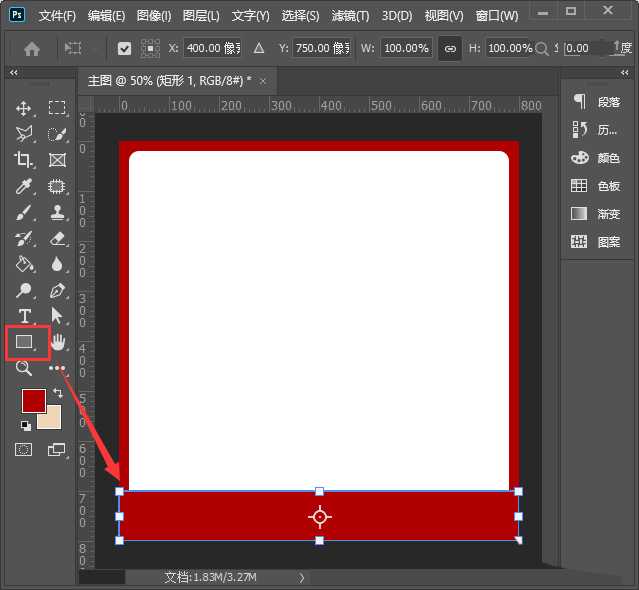Select the Rectangle shape tool
This screenshot has height=590, width=639.
(25, 343)
